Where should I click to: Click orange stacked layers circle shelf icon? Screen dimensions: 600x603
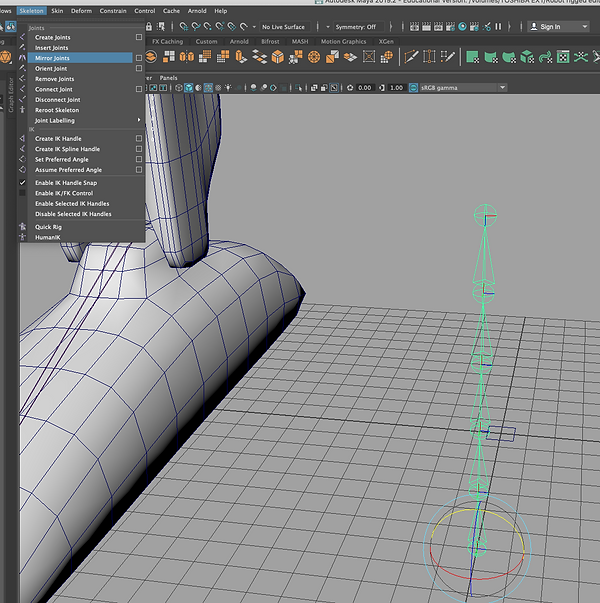click(x=151, y=57)
